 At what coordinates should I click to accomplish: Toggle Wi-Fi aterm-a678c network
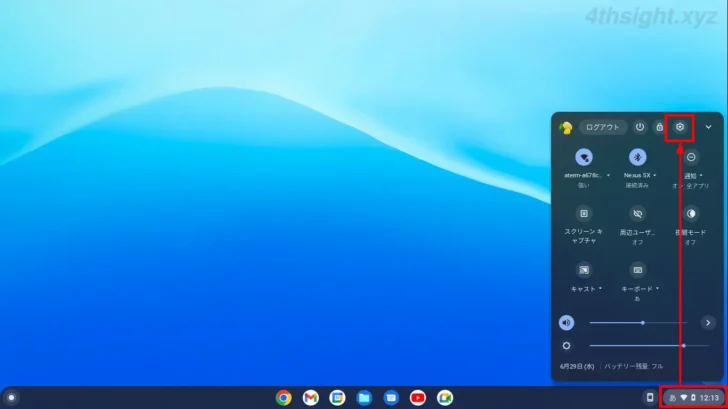pos(584,157)
